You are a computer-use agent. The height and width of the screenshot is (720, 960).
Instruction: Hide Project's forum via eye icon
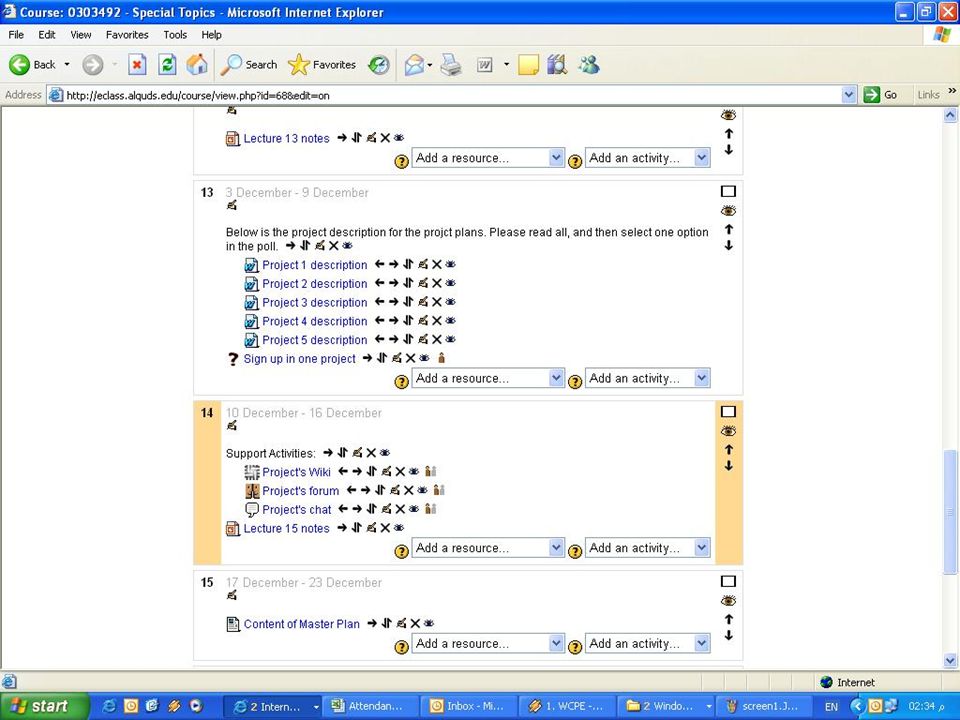tap(422, 490)
